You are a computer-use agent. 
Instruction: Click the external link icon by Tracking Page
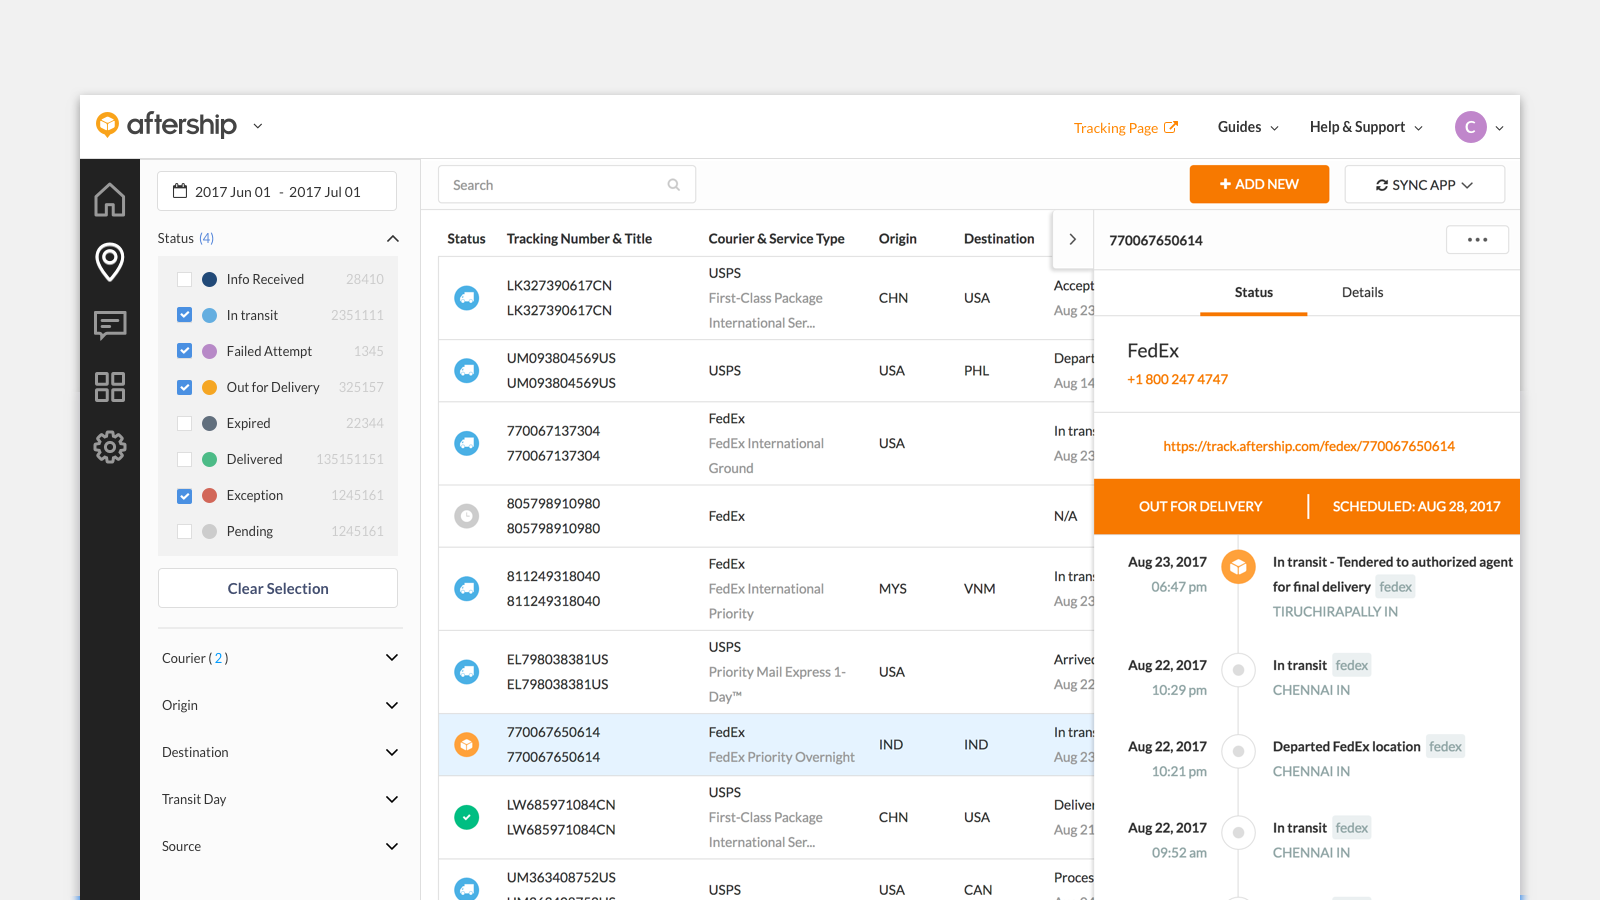coord(1171,127)
